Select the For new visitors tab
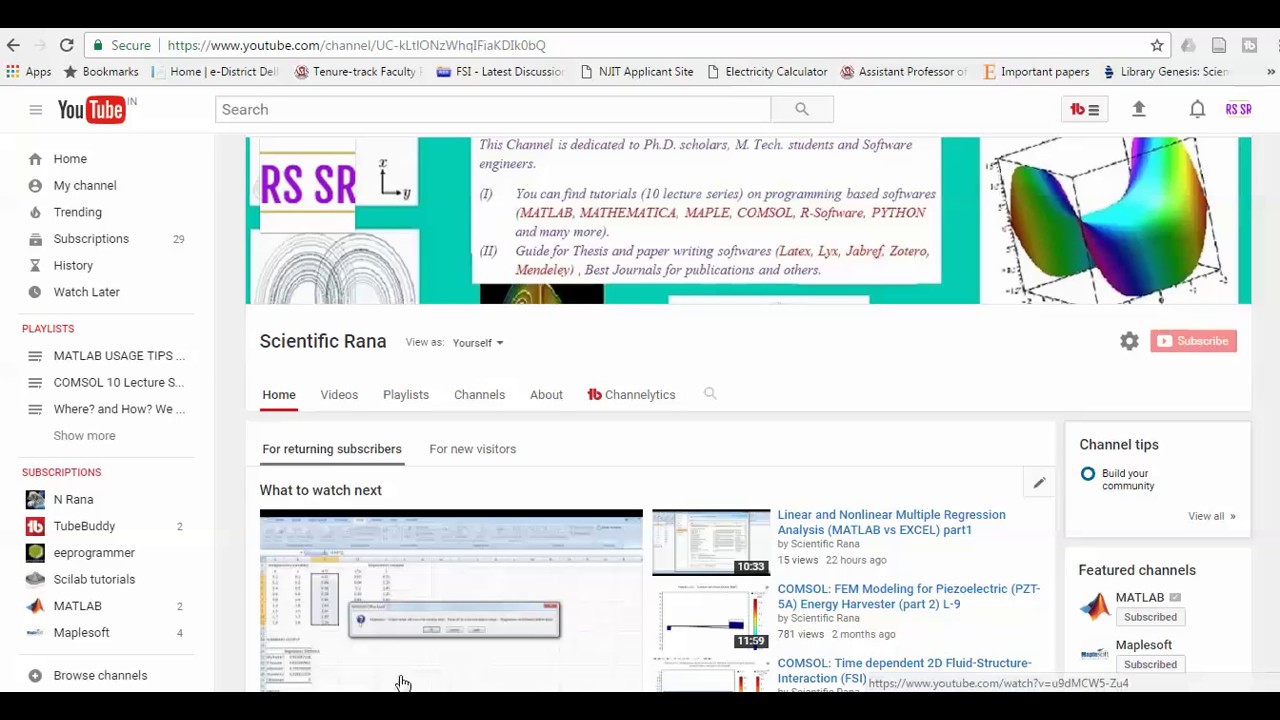 point(473,449)
